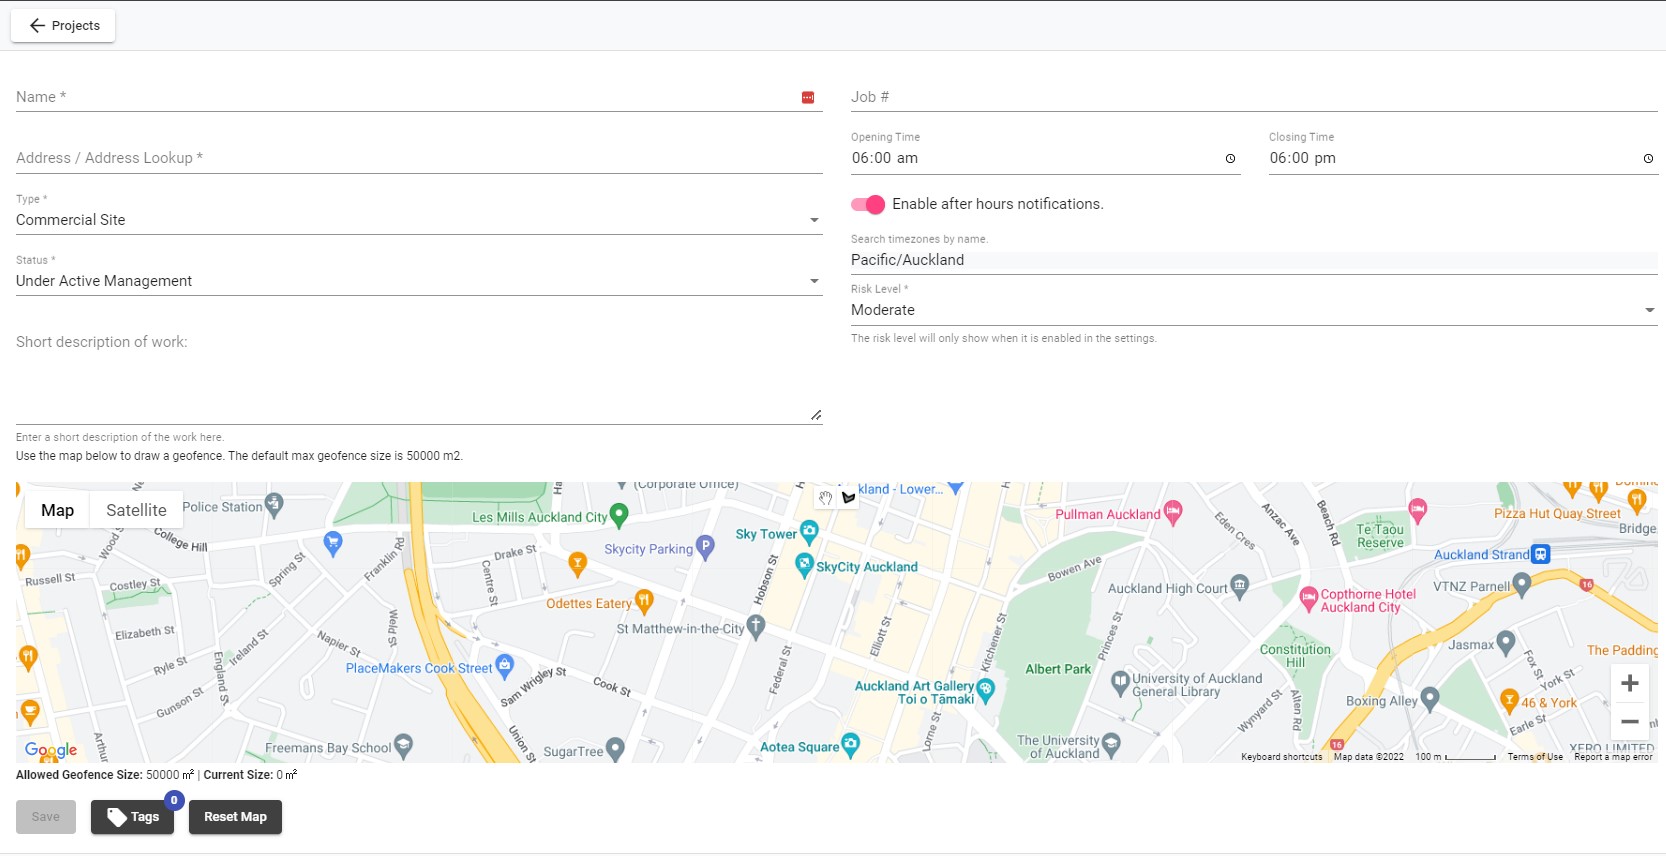Image resolution: width=1666 pixels, height=856 pixels.
Task: Select the draw polygon tool on map
Action: (848, 497)
